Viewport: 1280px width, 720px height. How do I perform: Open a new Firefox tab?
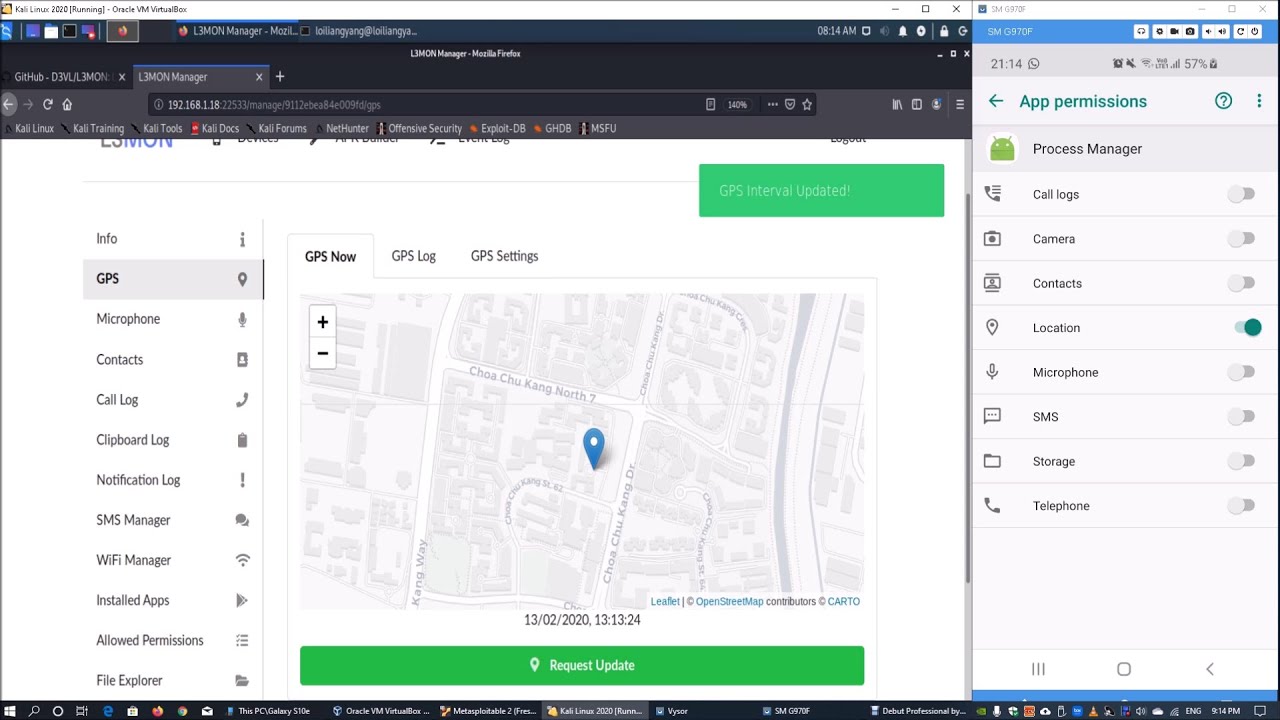[280, 77]
